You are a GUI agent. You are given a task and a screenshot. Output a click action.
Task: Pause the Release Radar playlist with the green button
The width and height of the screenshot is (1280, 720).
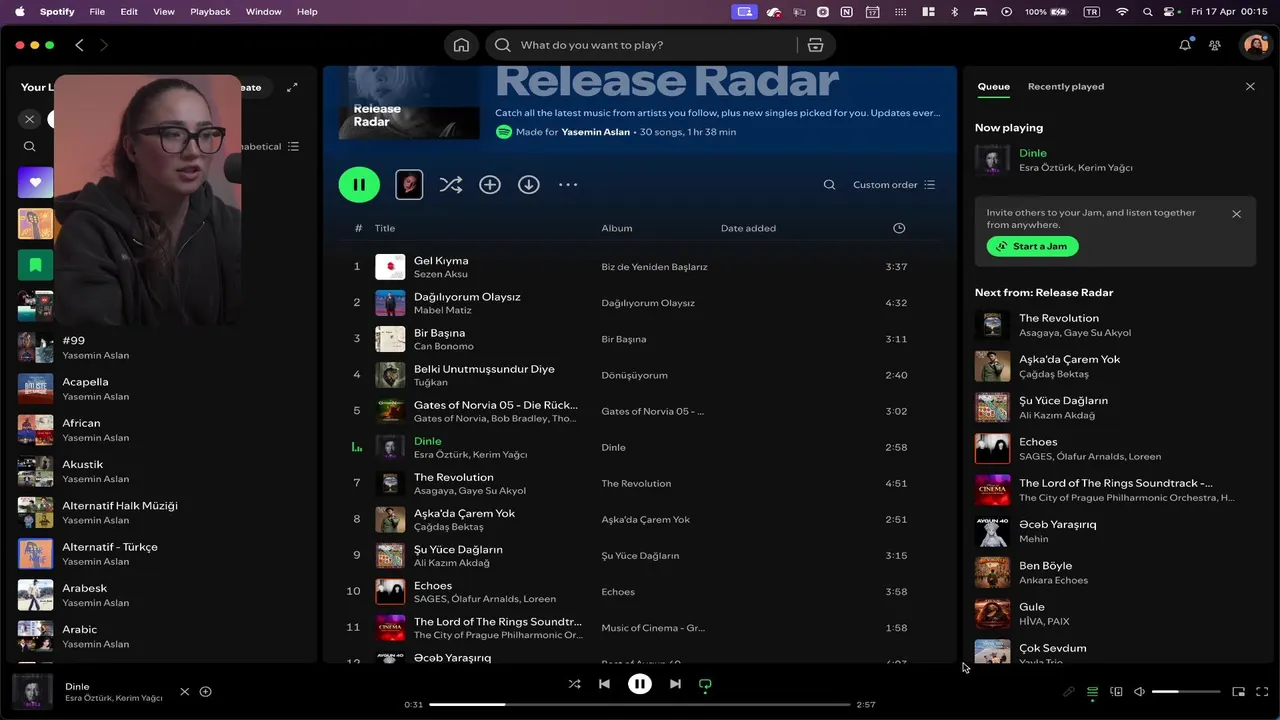tap(359, 184)
